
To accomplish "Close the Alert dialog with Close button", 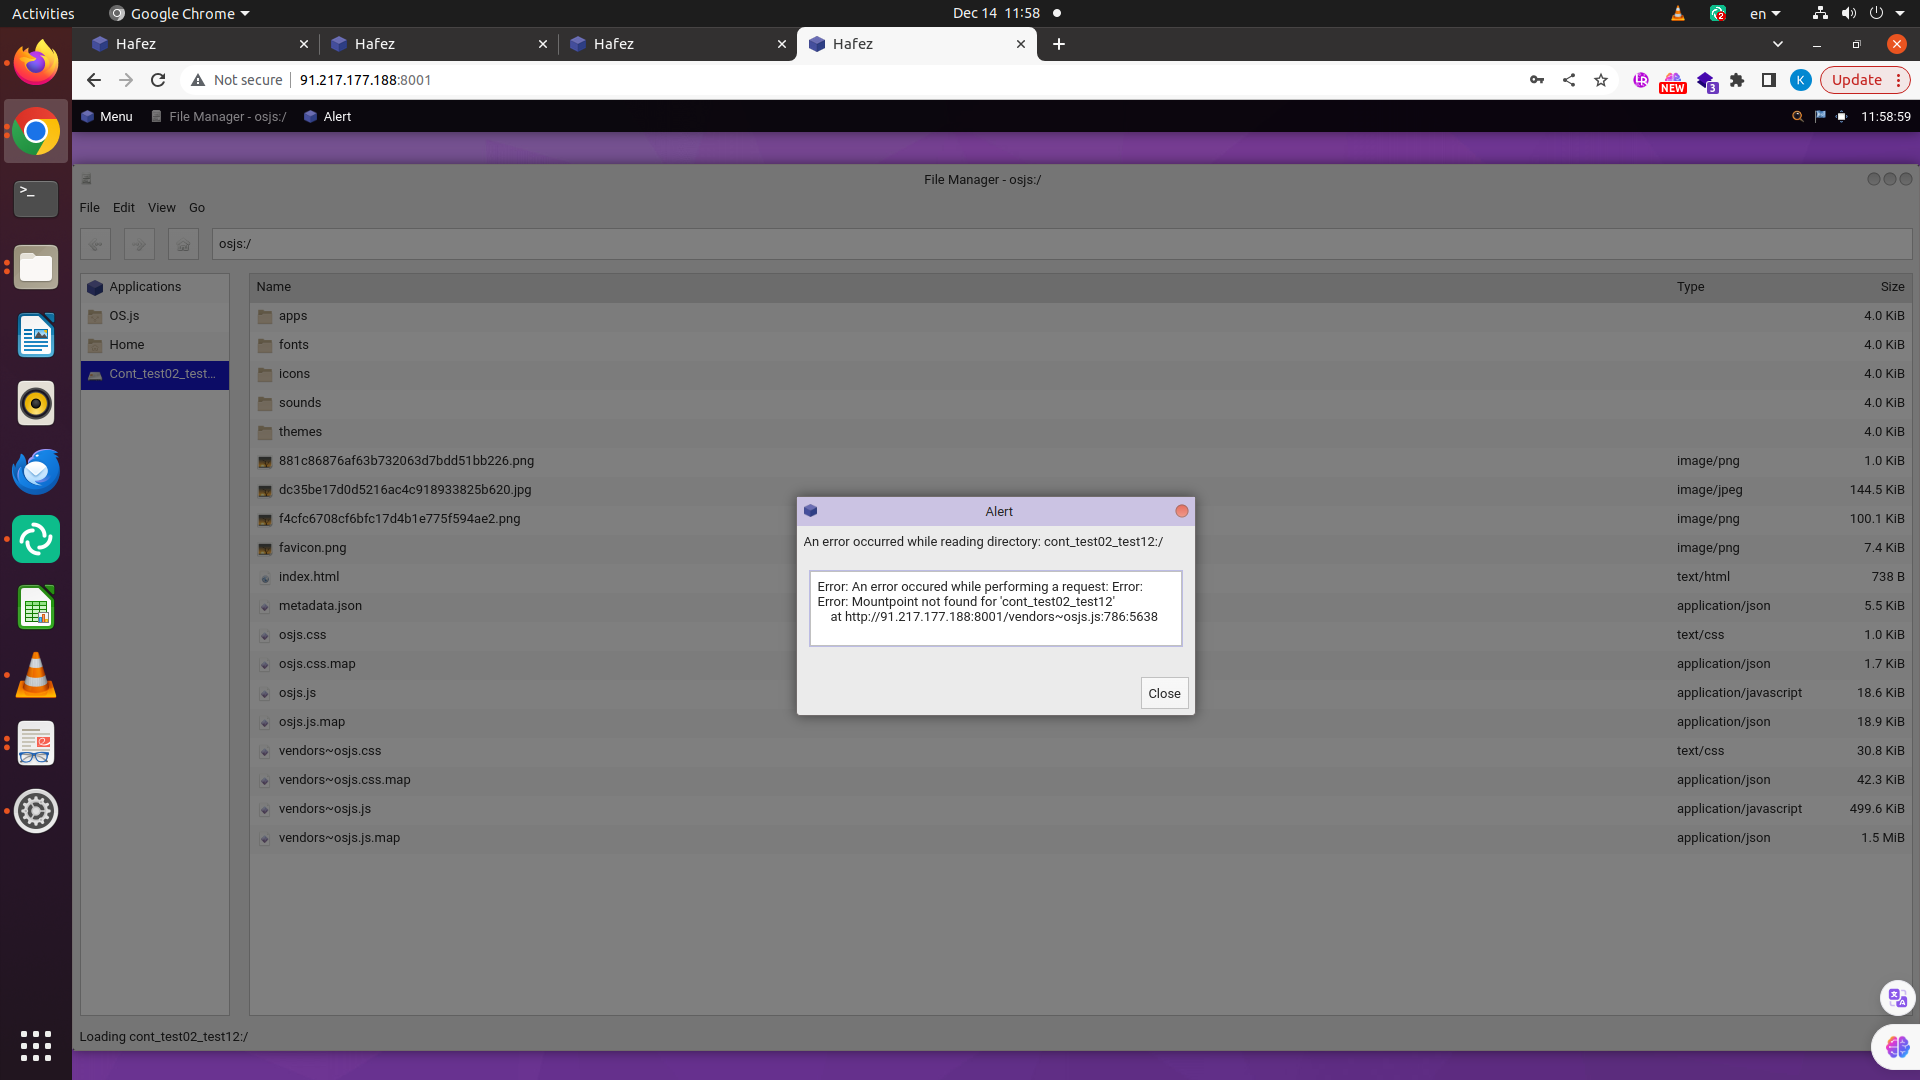I will click(1164, 693).
